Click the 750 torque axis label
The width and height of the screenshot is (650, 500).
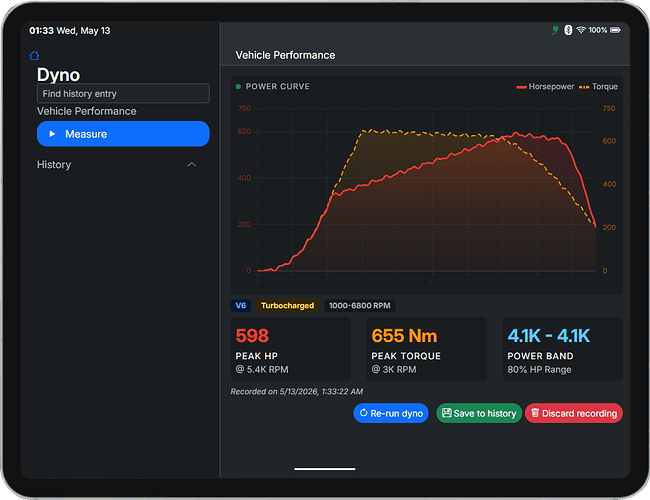click(x=609, y=109)
